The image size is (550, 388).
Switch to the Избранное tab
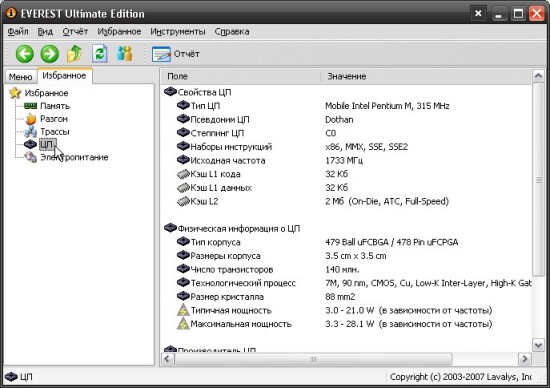pos(64,76)
